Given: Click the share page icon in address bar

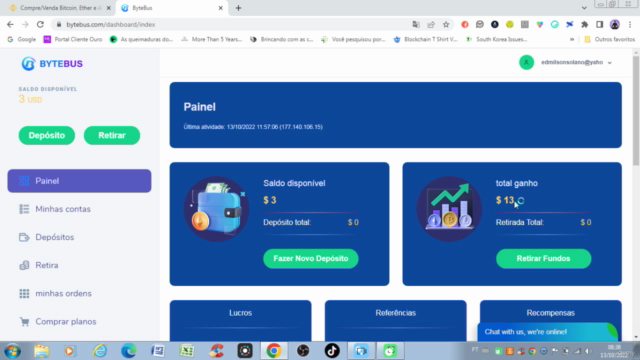Looking at the screenshot, I should [431, 24].
